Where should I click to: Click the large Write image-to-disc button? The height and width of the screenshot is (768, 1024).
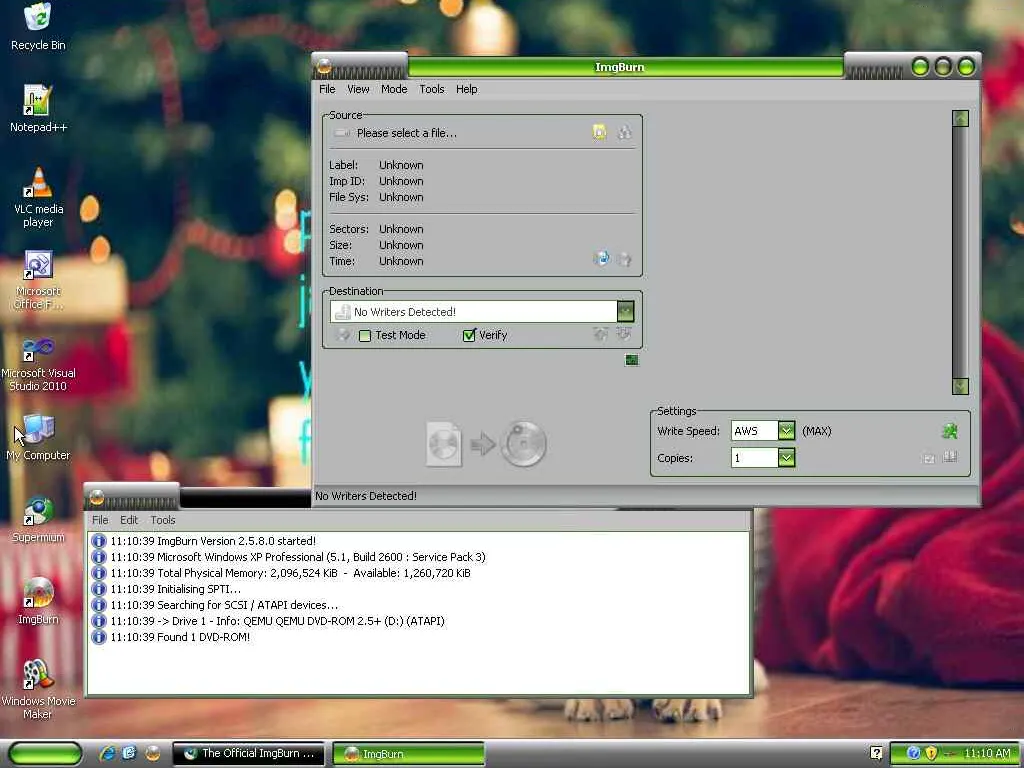pos(486,444)
